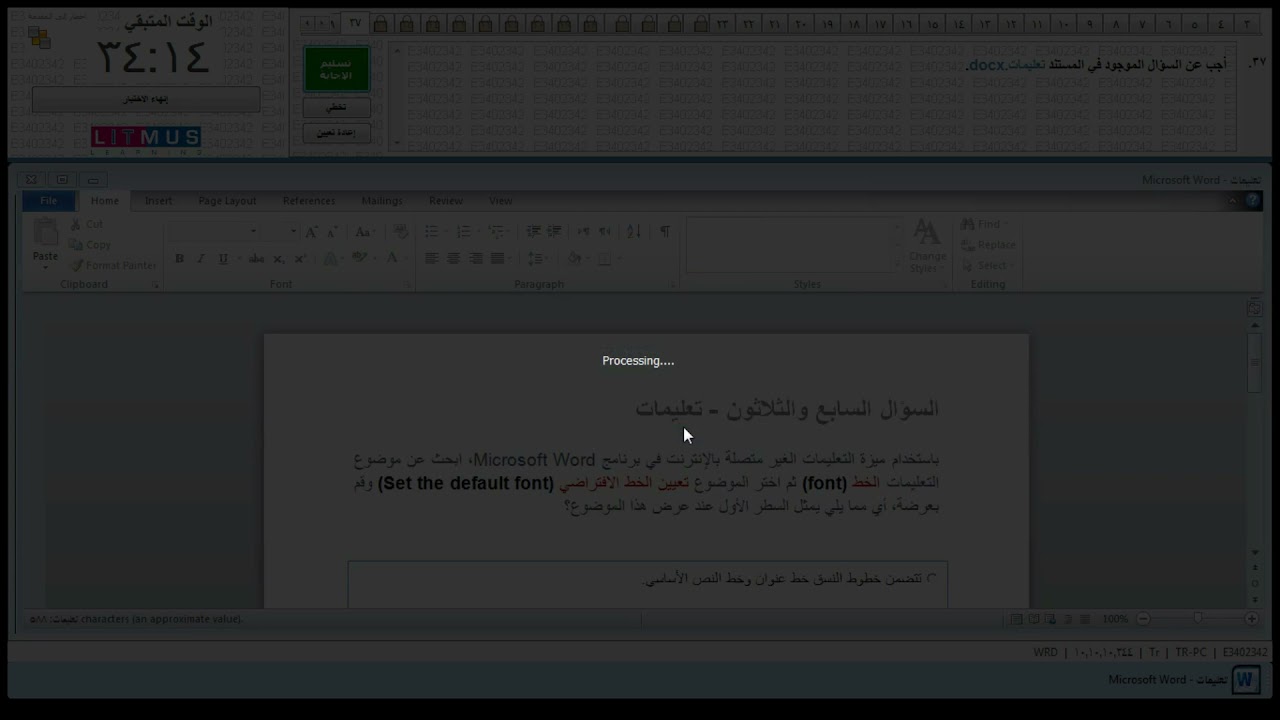Apply Superscript formatting
Screen dimensions: 1280x720
coord(299,258)
